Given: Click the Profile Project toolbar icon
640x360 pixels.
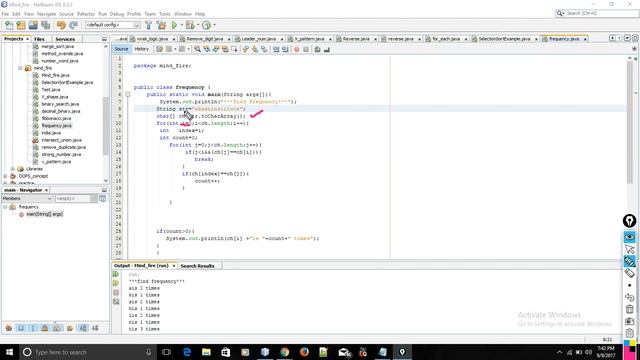Looking at the screenshot, I should [x=207, y=25].
